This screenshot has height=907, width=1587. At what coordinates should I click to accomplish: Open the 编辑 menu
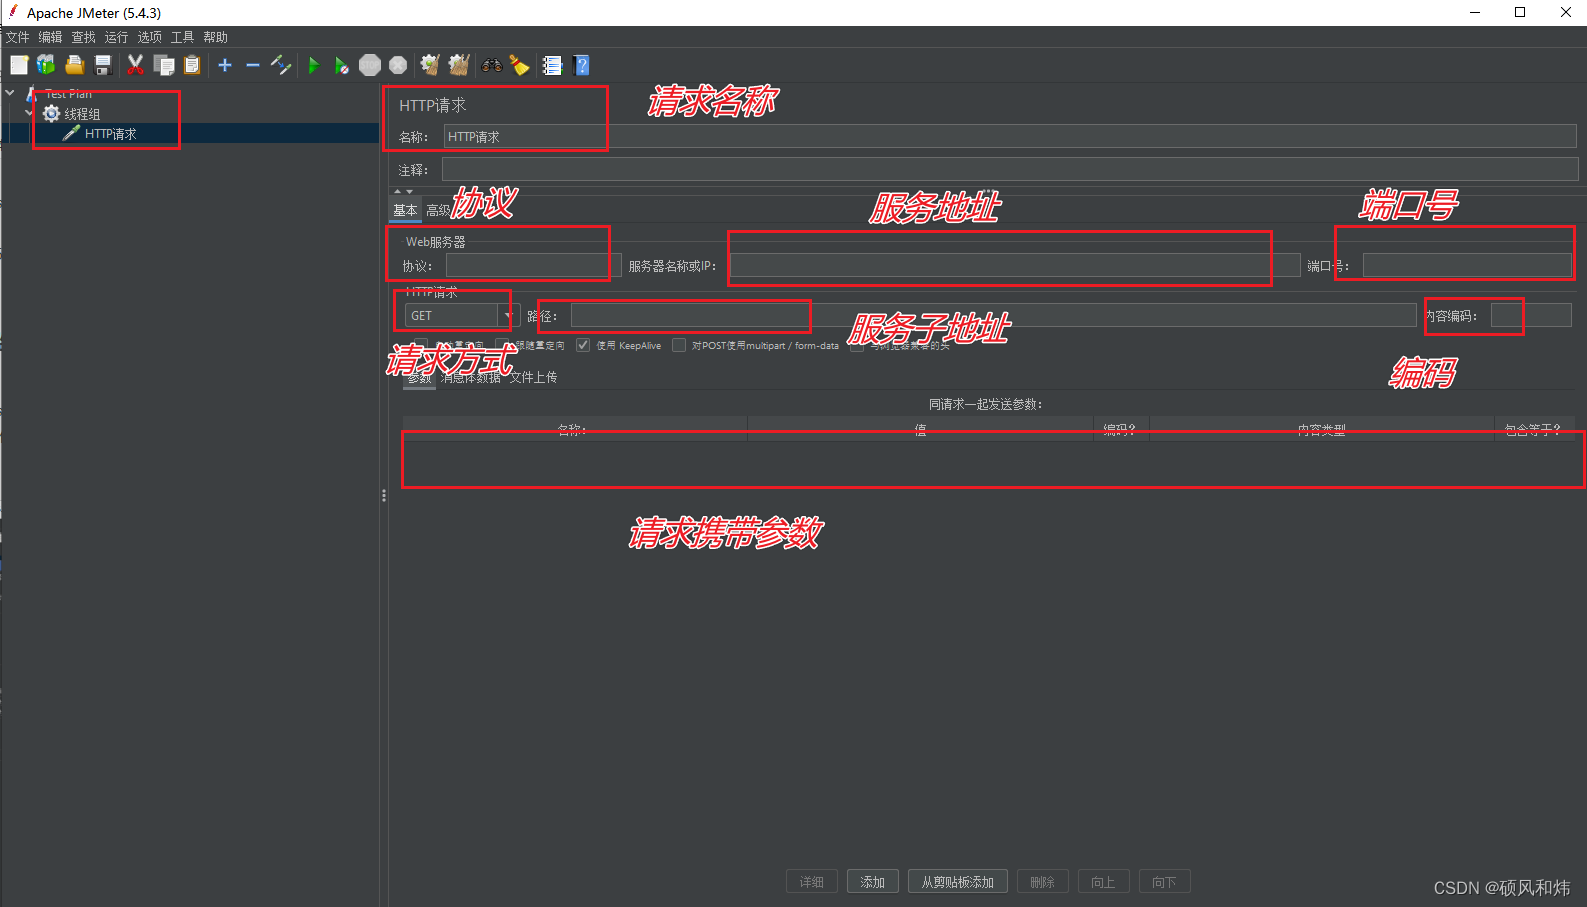click(51, 37)
